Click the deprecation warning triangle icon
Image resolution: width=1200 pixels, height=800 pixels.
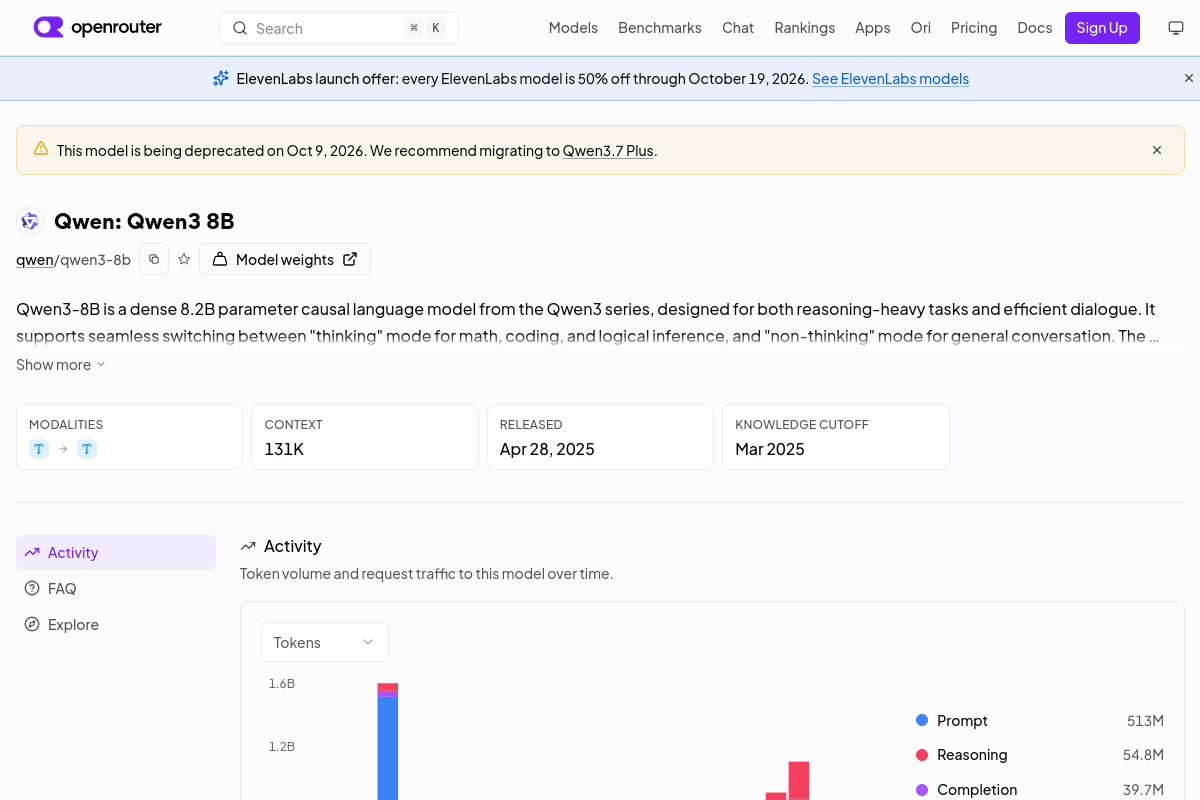pyautogui.click(x=41, y=149)
